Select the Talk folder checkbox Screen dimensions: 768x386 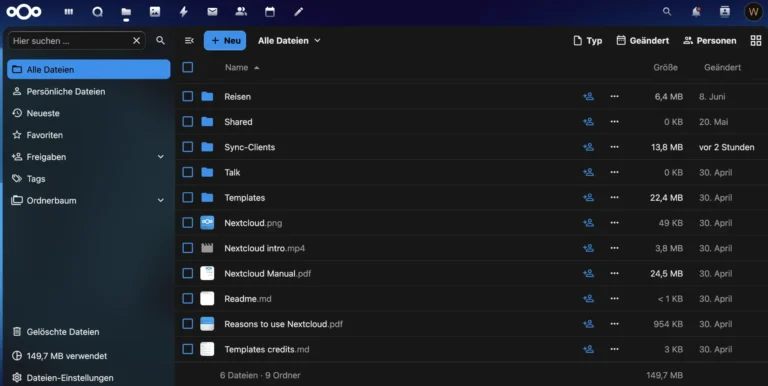188,172
